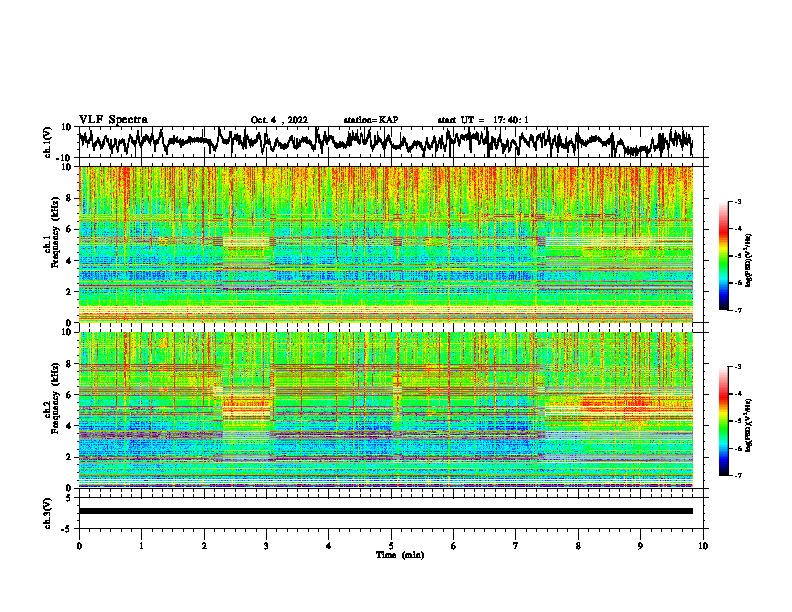The height and width of the screenshot is (612, 792).
Task: Click the '9' tick on time axis
Action: [x=640, y=546]
